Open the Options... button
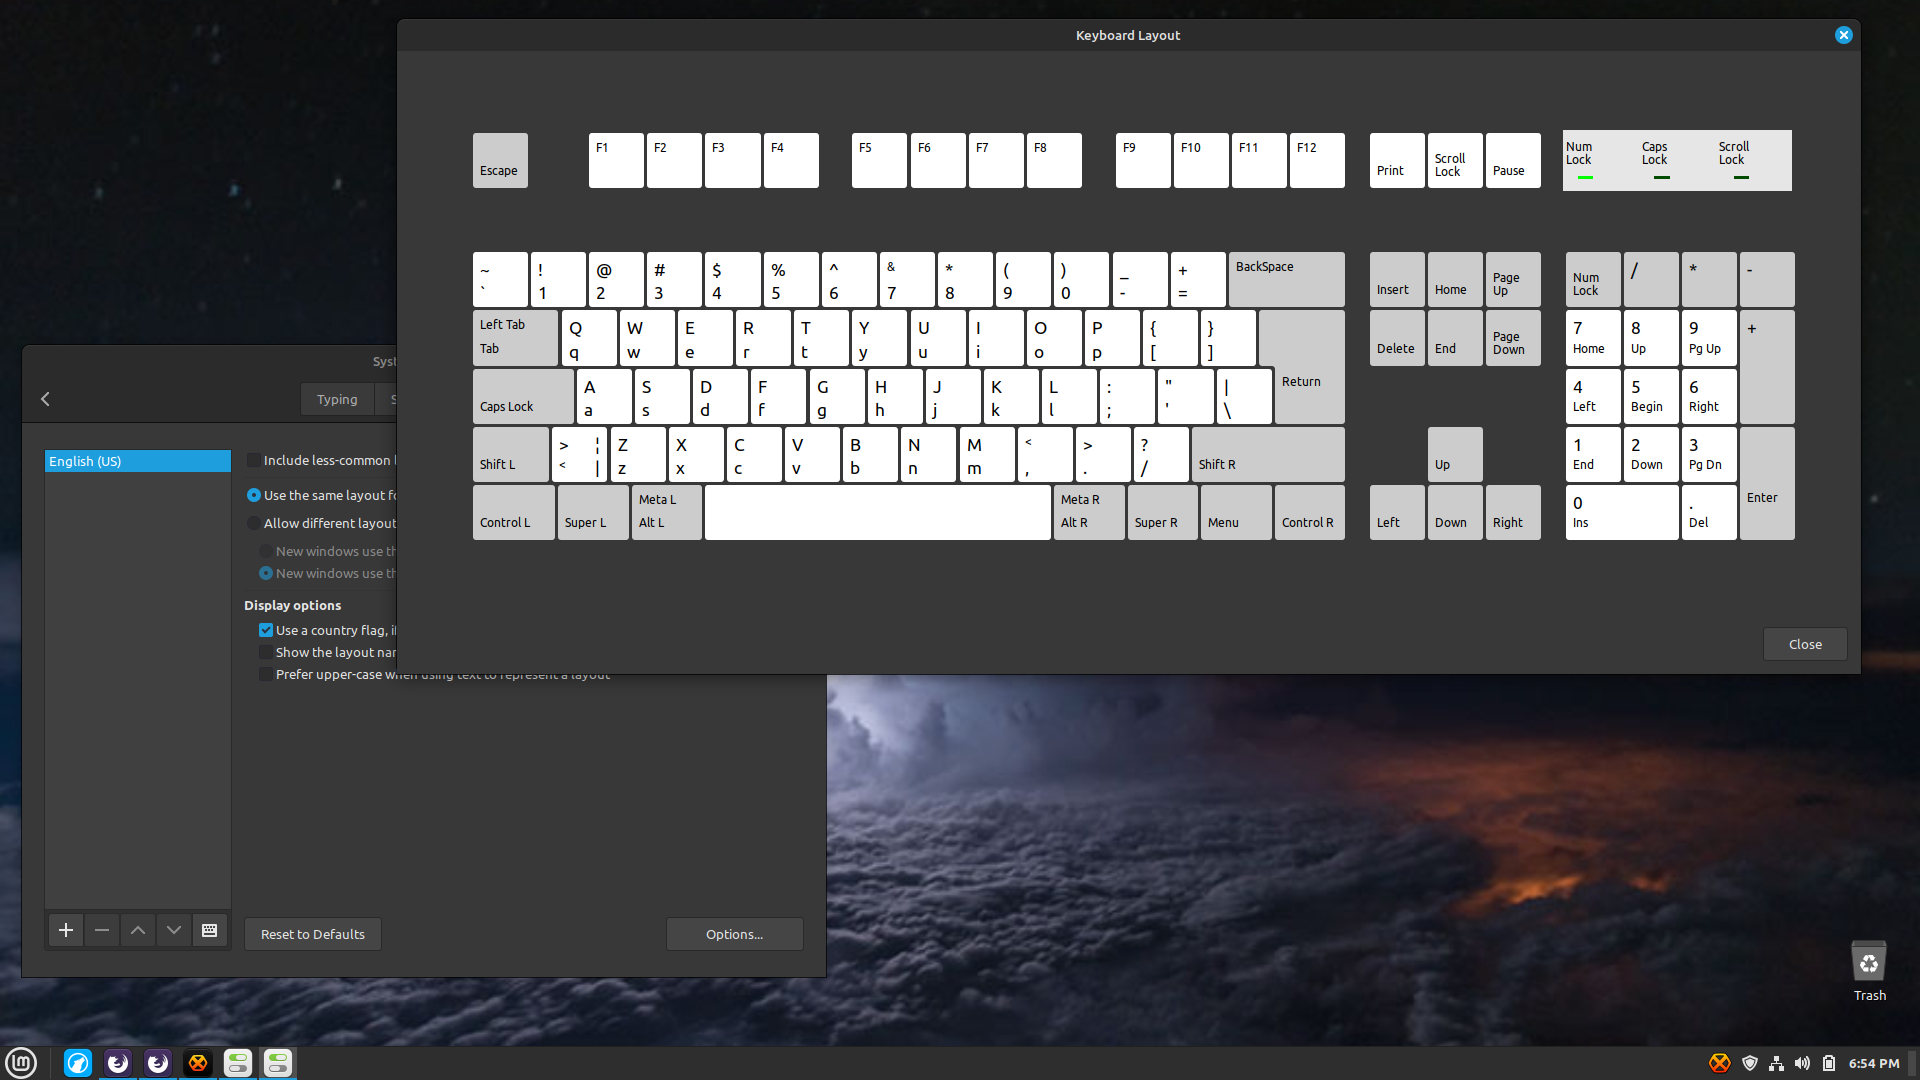This screenshot has width=1920, height=1080. point(735,934)
